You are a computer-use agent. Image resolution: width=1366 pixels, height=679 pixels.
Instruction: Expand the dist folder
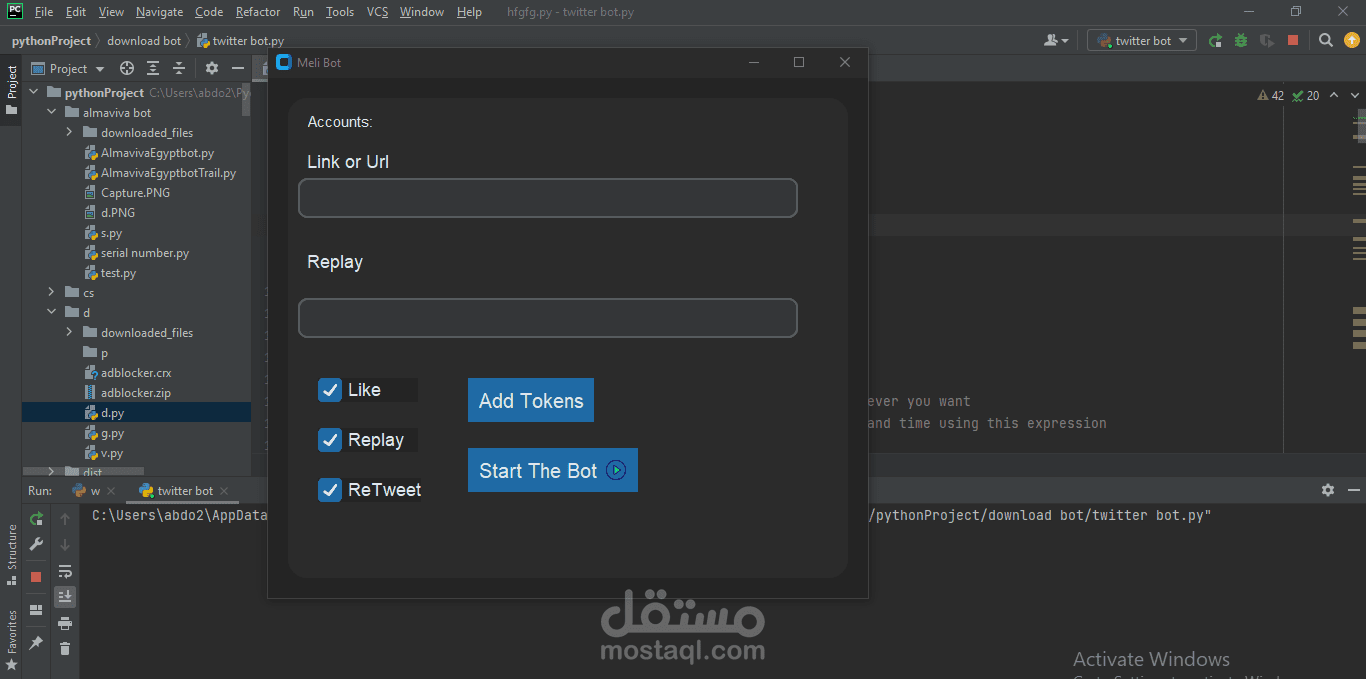coord(51,471)
